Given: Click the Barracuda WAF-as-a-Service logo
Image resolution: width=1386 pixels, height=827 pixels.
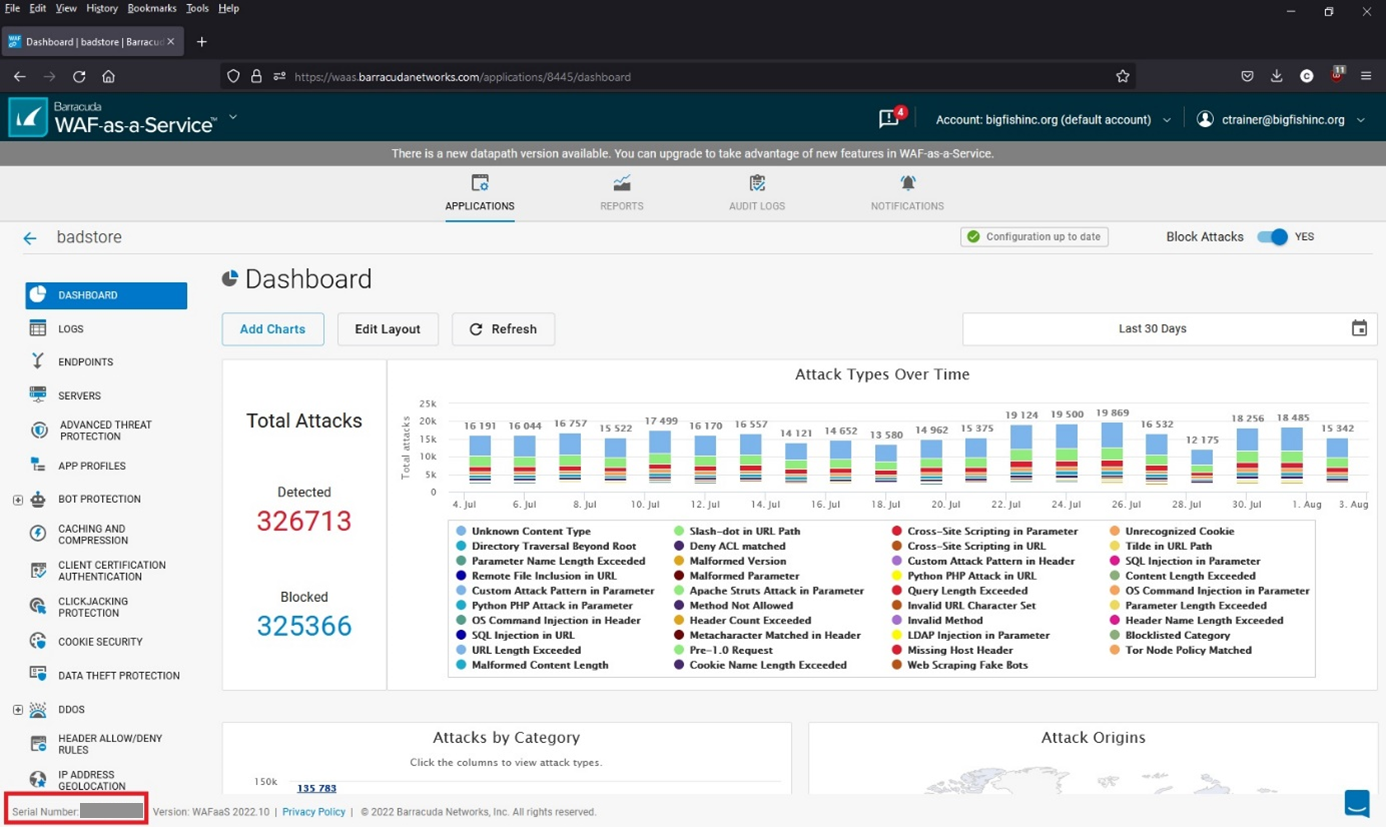Looking at the screenshot, I should point(112,118).
